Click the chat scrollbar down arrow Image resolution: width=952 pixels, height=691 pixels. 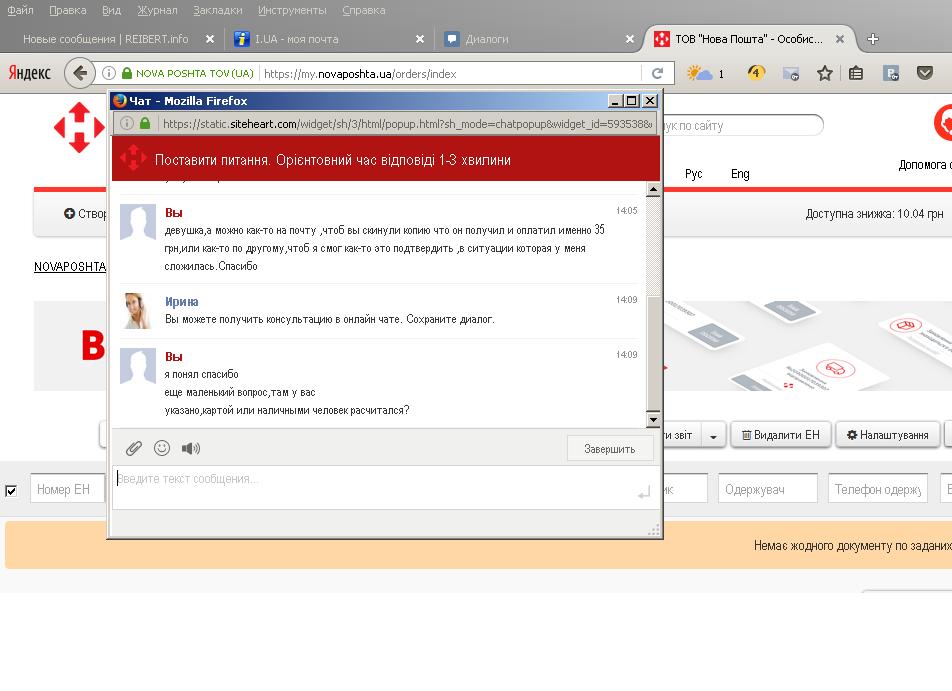pyautogui.click(x=653, y=420)
